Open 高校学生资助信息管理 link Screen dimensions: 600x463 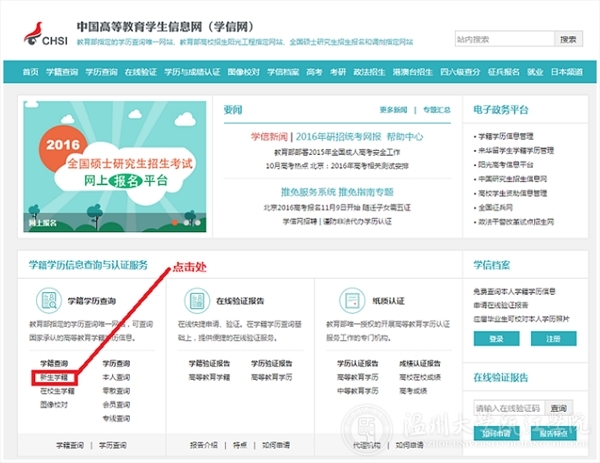coord(512,193)
